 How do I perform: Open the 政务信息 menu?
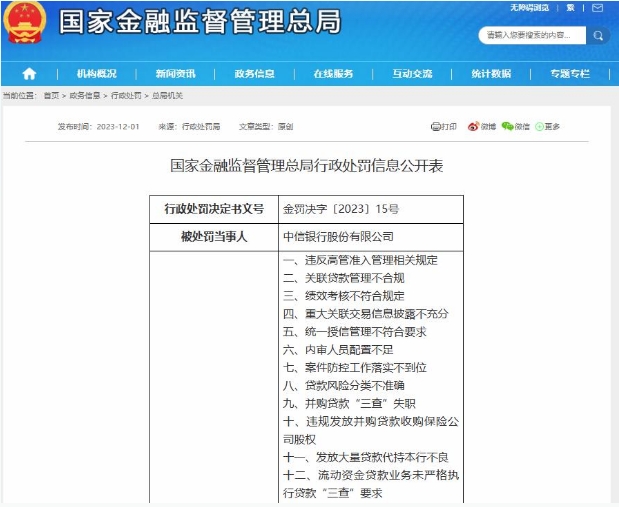tap(254, 74)
